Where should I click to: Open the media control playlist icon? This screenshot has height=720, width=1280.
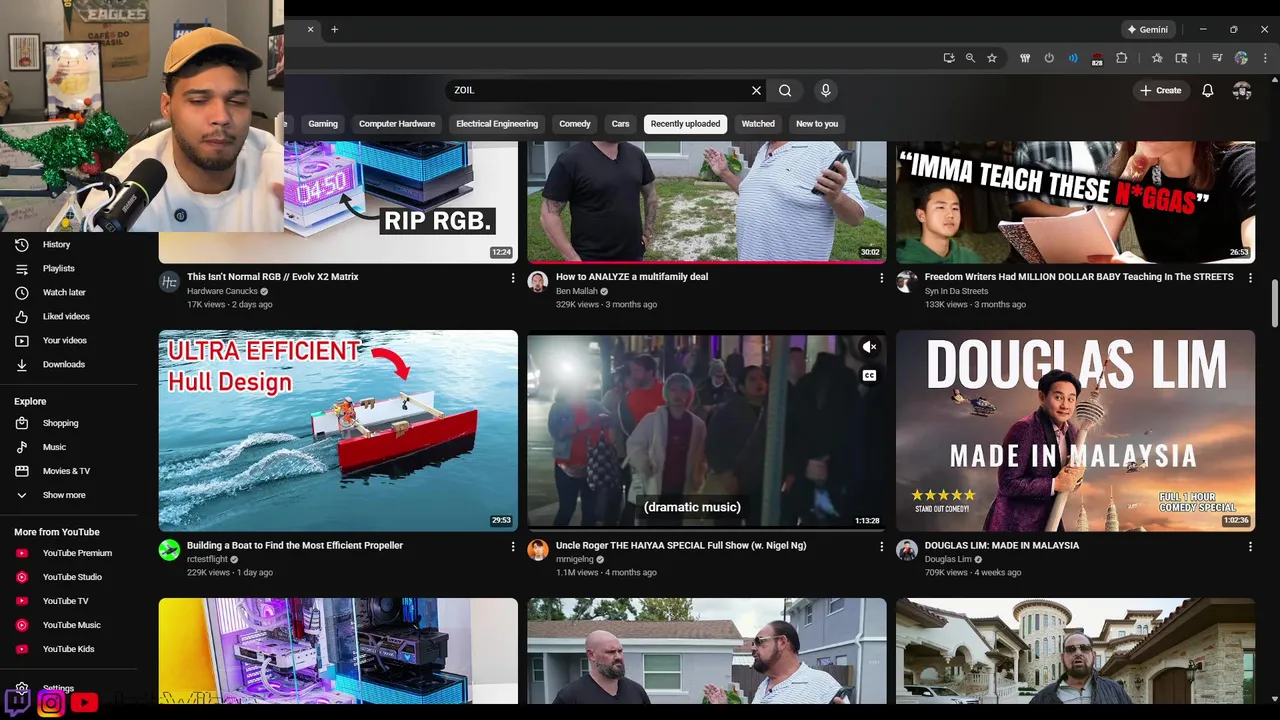click(1217, 58)
